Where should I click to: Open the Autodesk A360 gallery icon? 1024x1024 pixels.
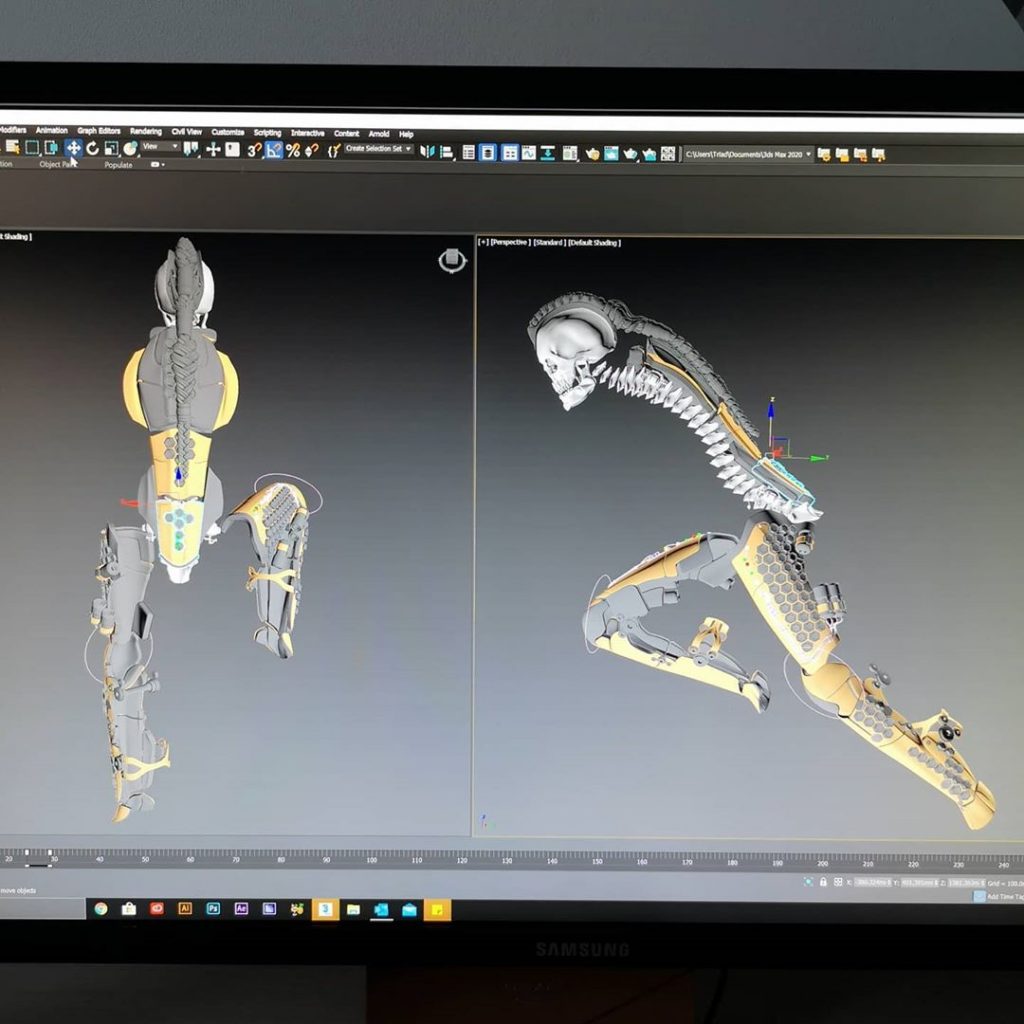[668, 154]
